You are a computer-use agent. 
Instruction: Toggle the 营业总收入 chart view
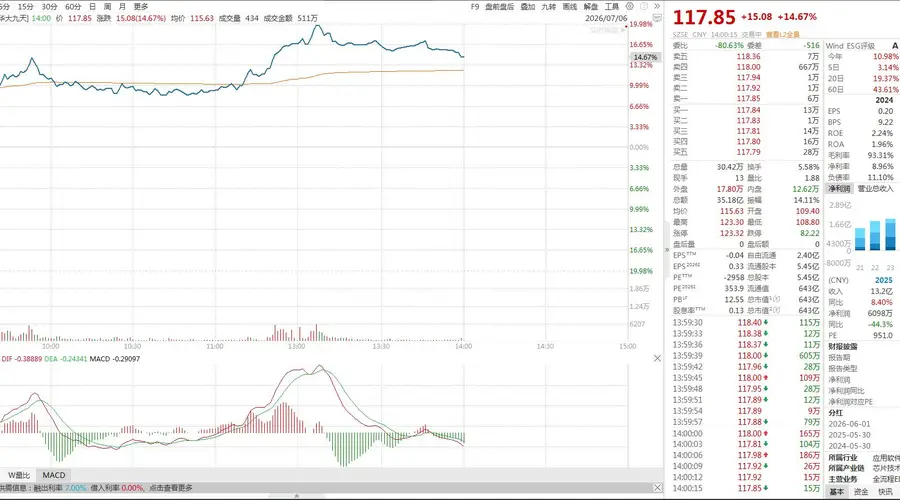click(875, 188)
